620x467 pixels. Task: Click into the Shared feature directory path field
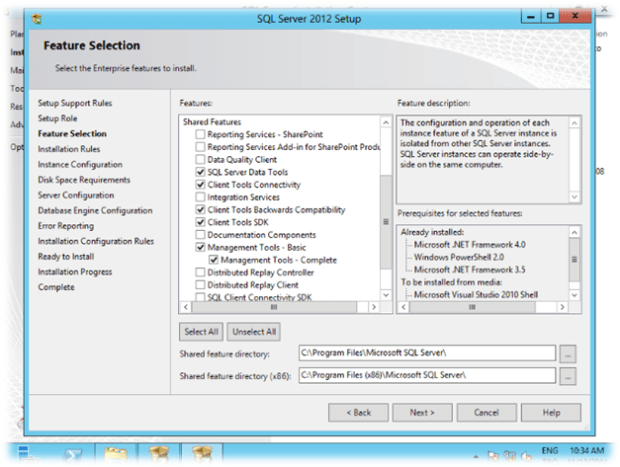(425, 353)
